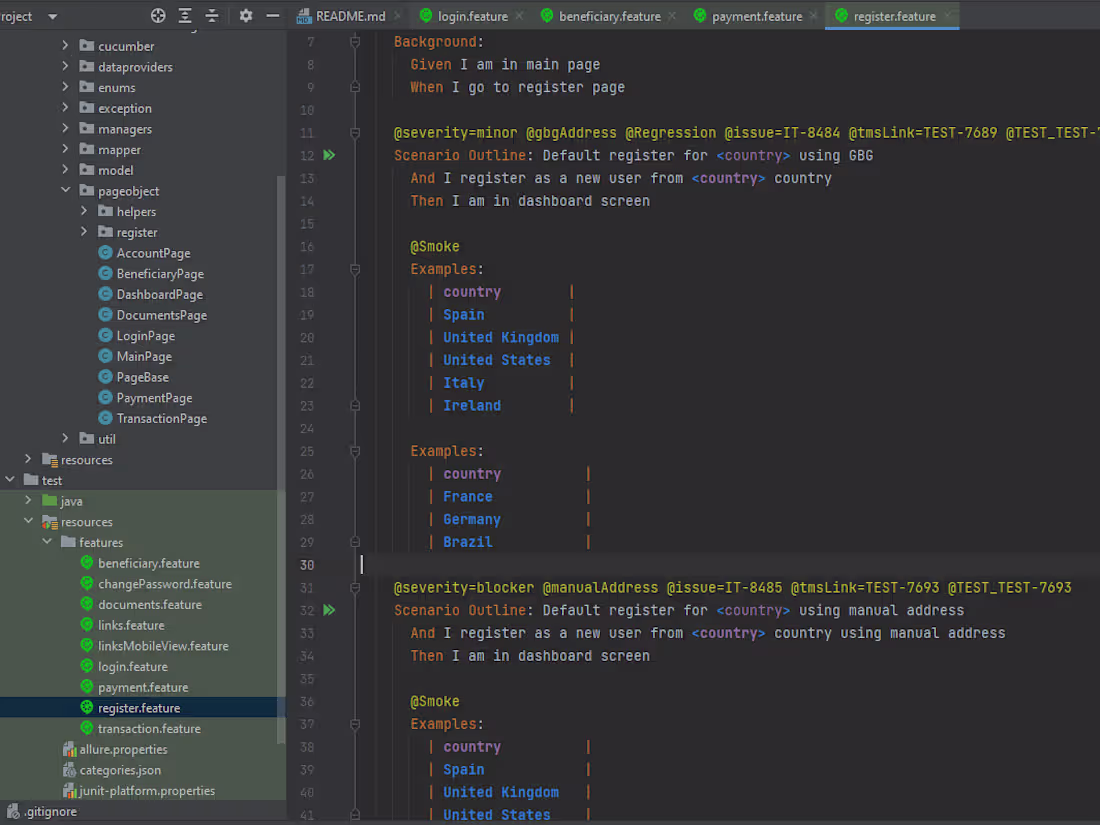Expand all nodes using the expand-all icon

tap(184, 17)
